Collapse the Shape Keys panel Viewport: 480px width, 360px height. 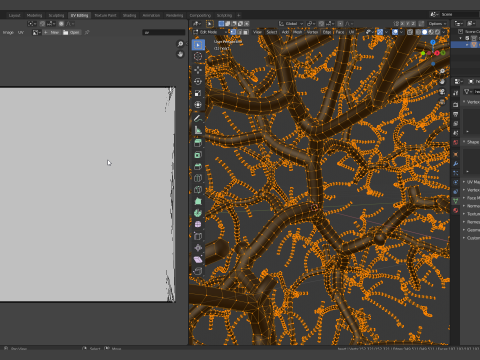(x=471, y=142)
